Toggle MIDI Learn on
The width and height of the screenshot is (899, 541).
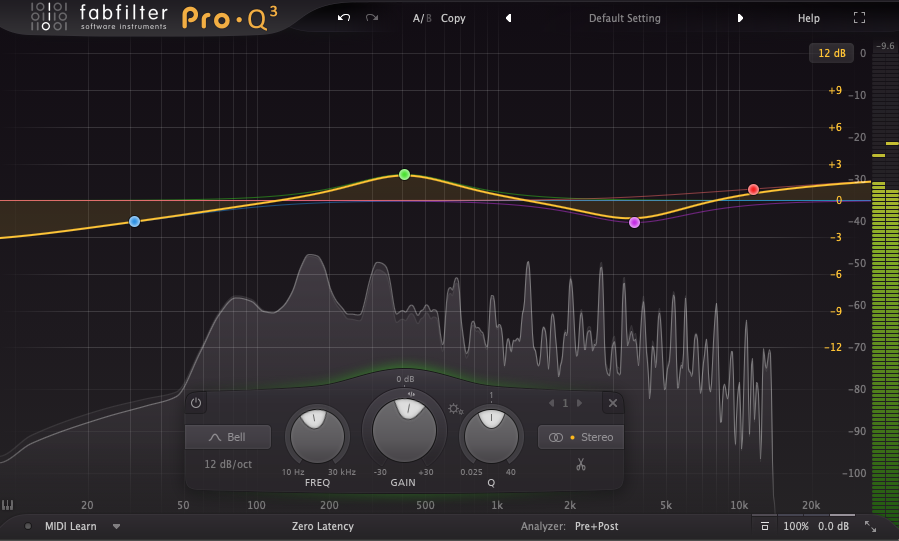(70, 526)
